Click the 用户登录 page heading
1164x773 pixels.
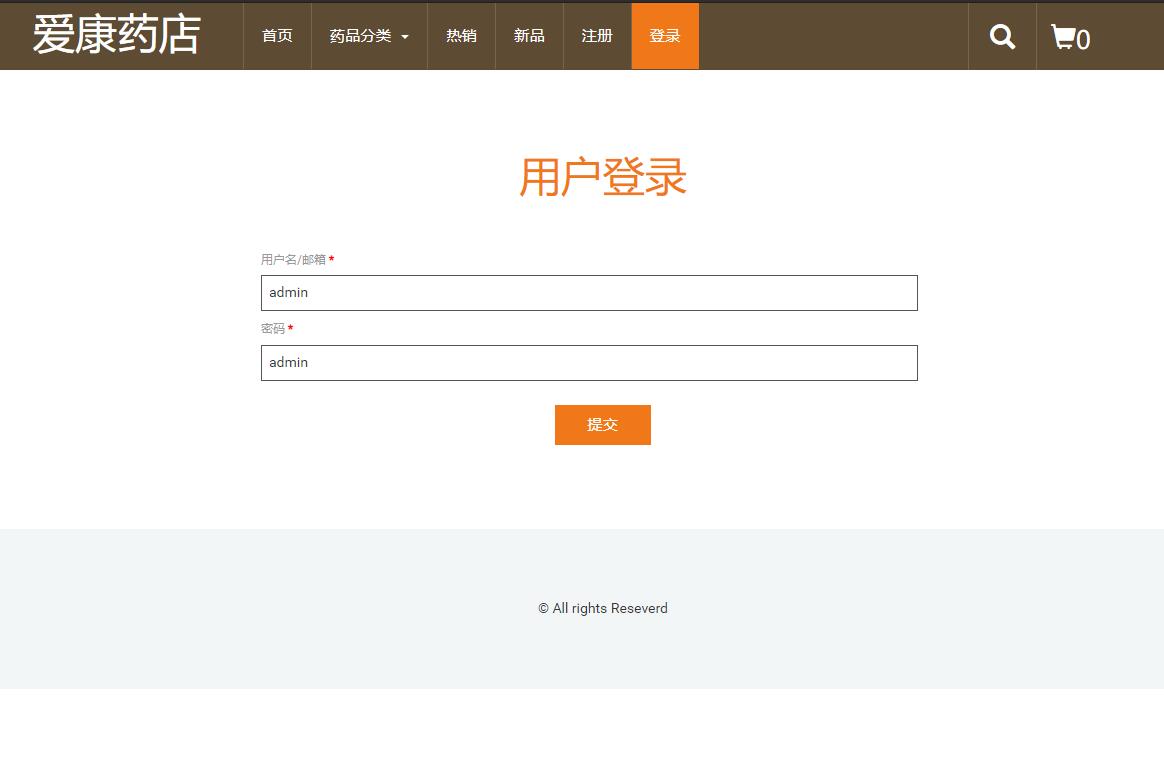coord(603,176)
